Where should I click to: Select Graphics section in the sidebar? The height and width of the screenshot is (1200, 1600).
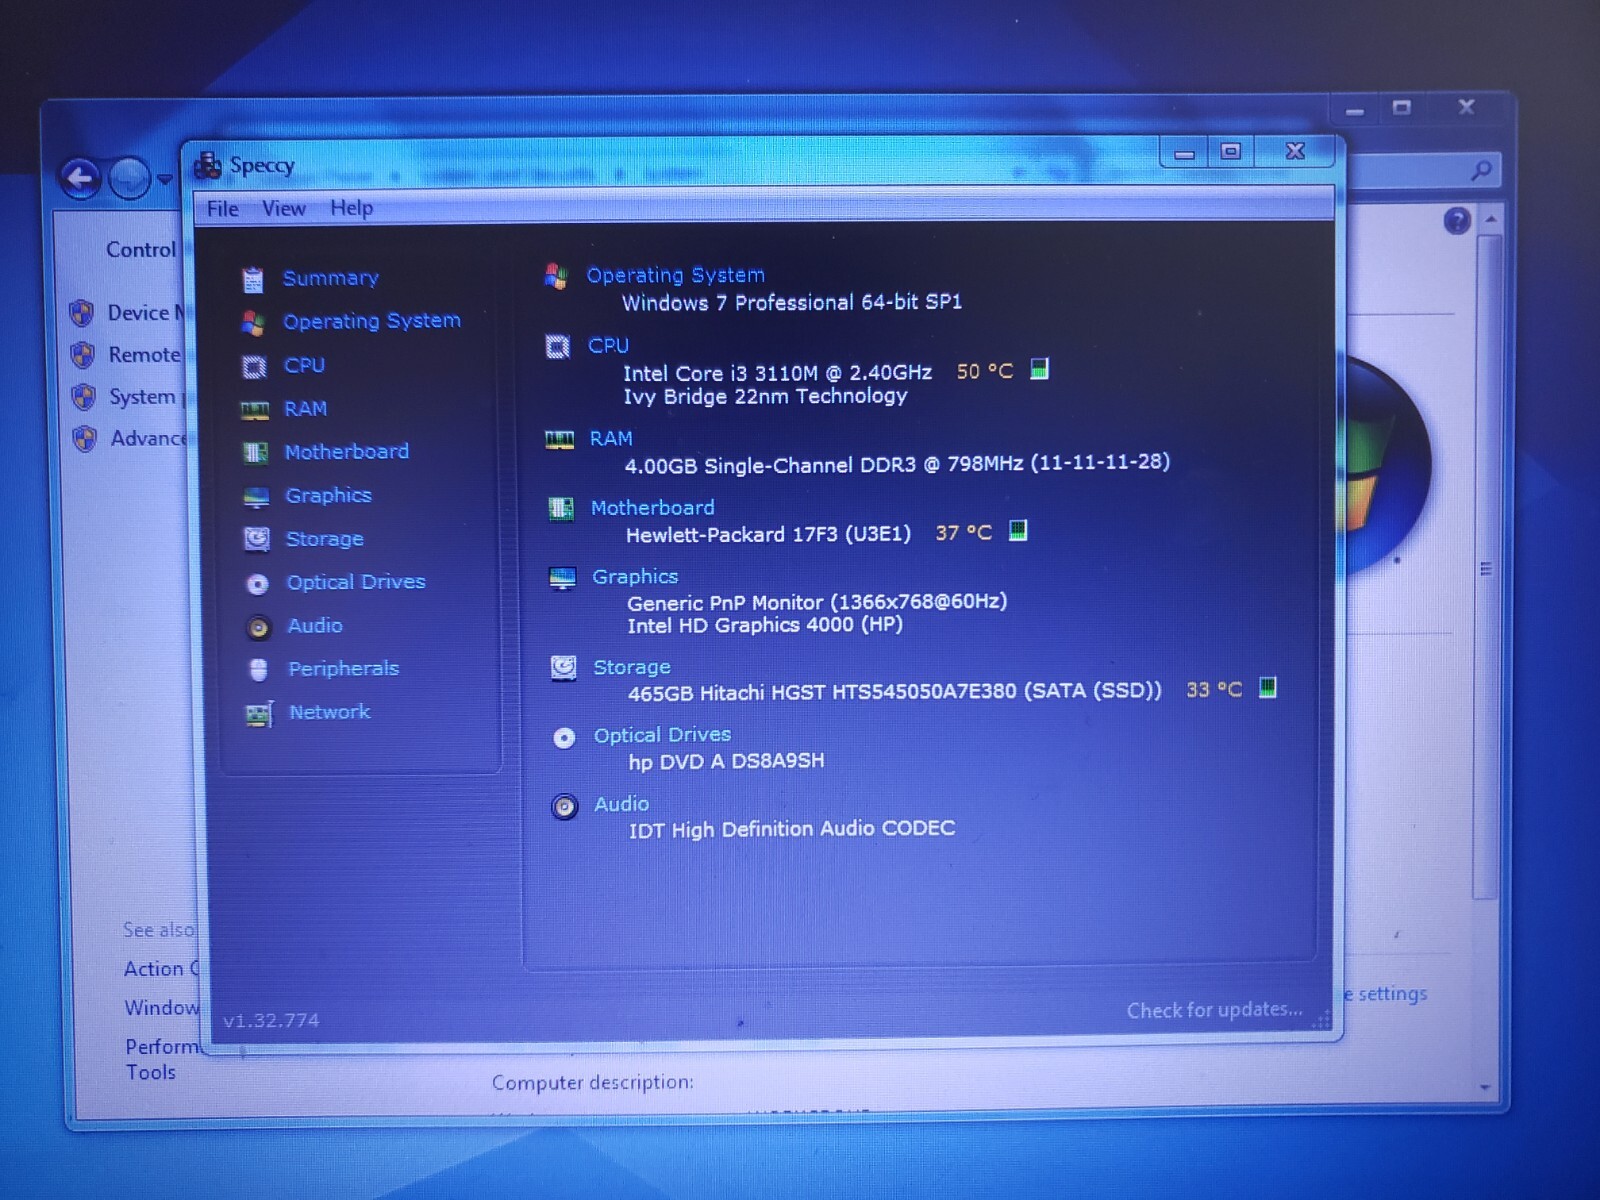tap(328, 496)
